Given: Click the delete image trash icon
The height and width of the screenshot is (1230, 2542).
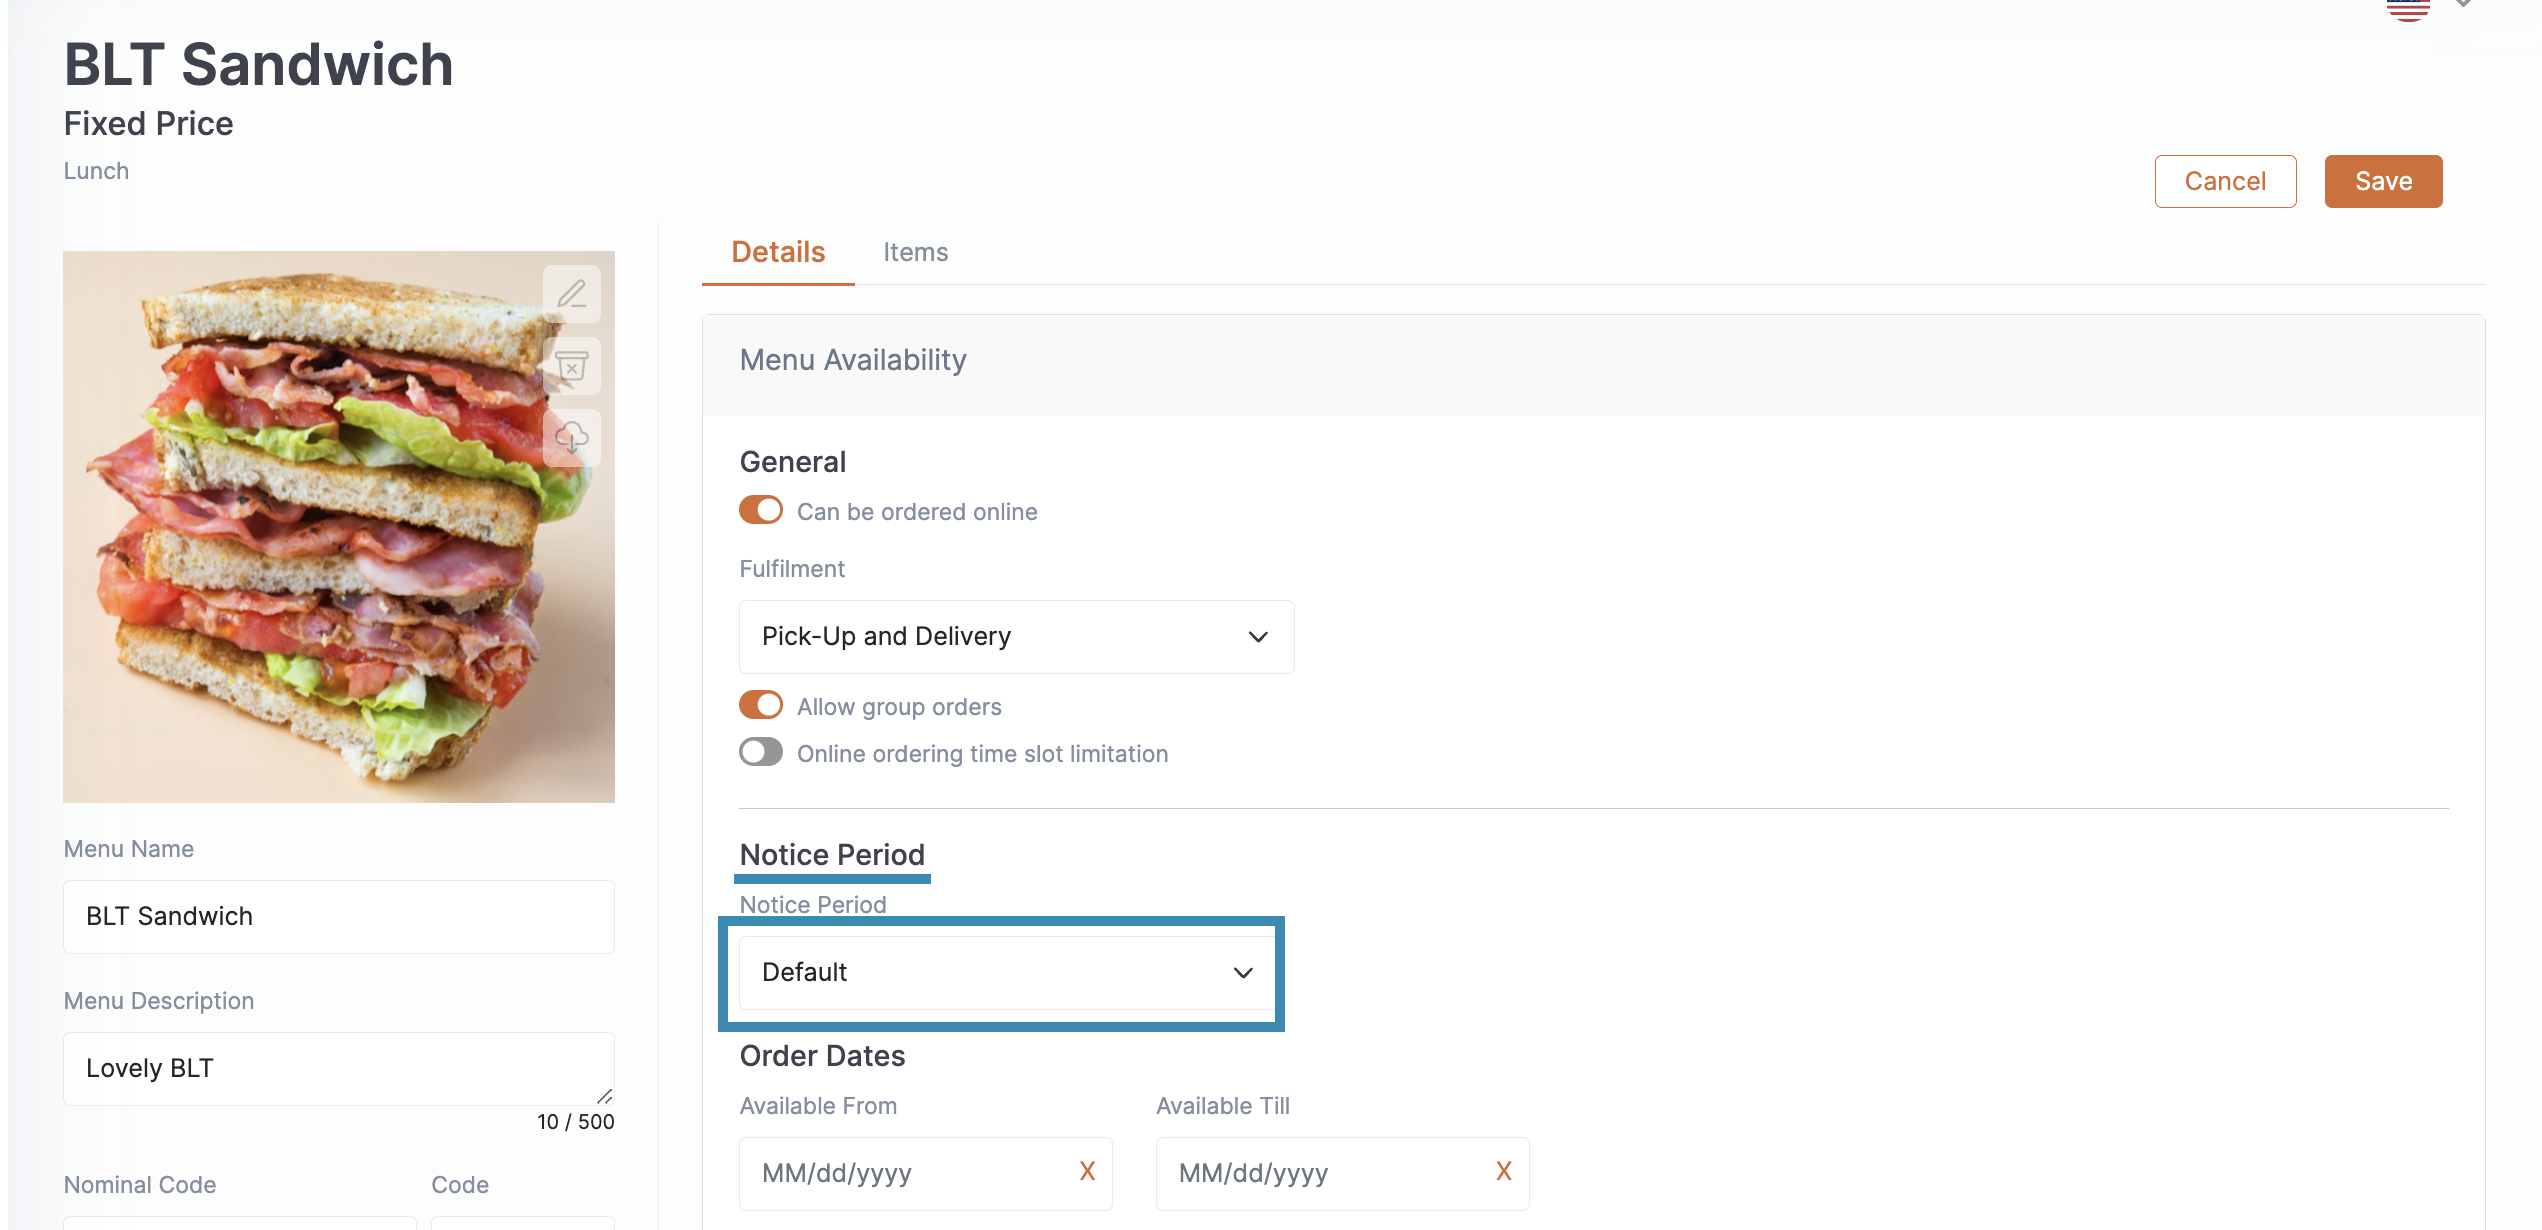Looking at the screenshot, I should [572, 366].
